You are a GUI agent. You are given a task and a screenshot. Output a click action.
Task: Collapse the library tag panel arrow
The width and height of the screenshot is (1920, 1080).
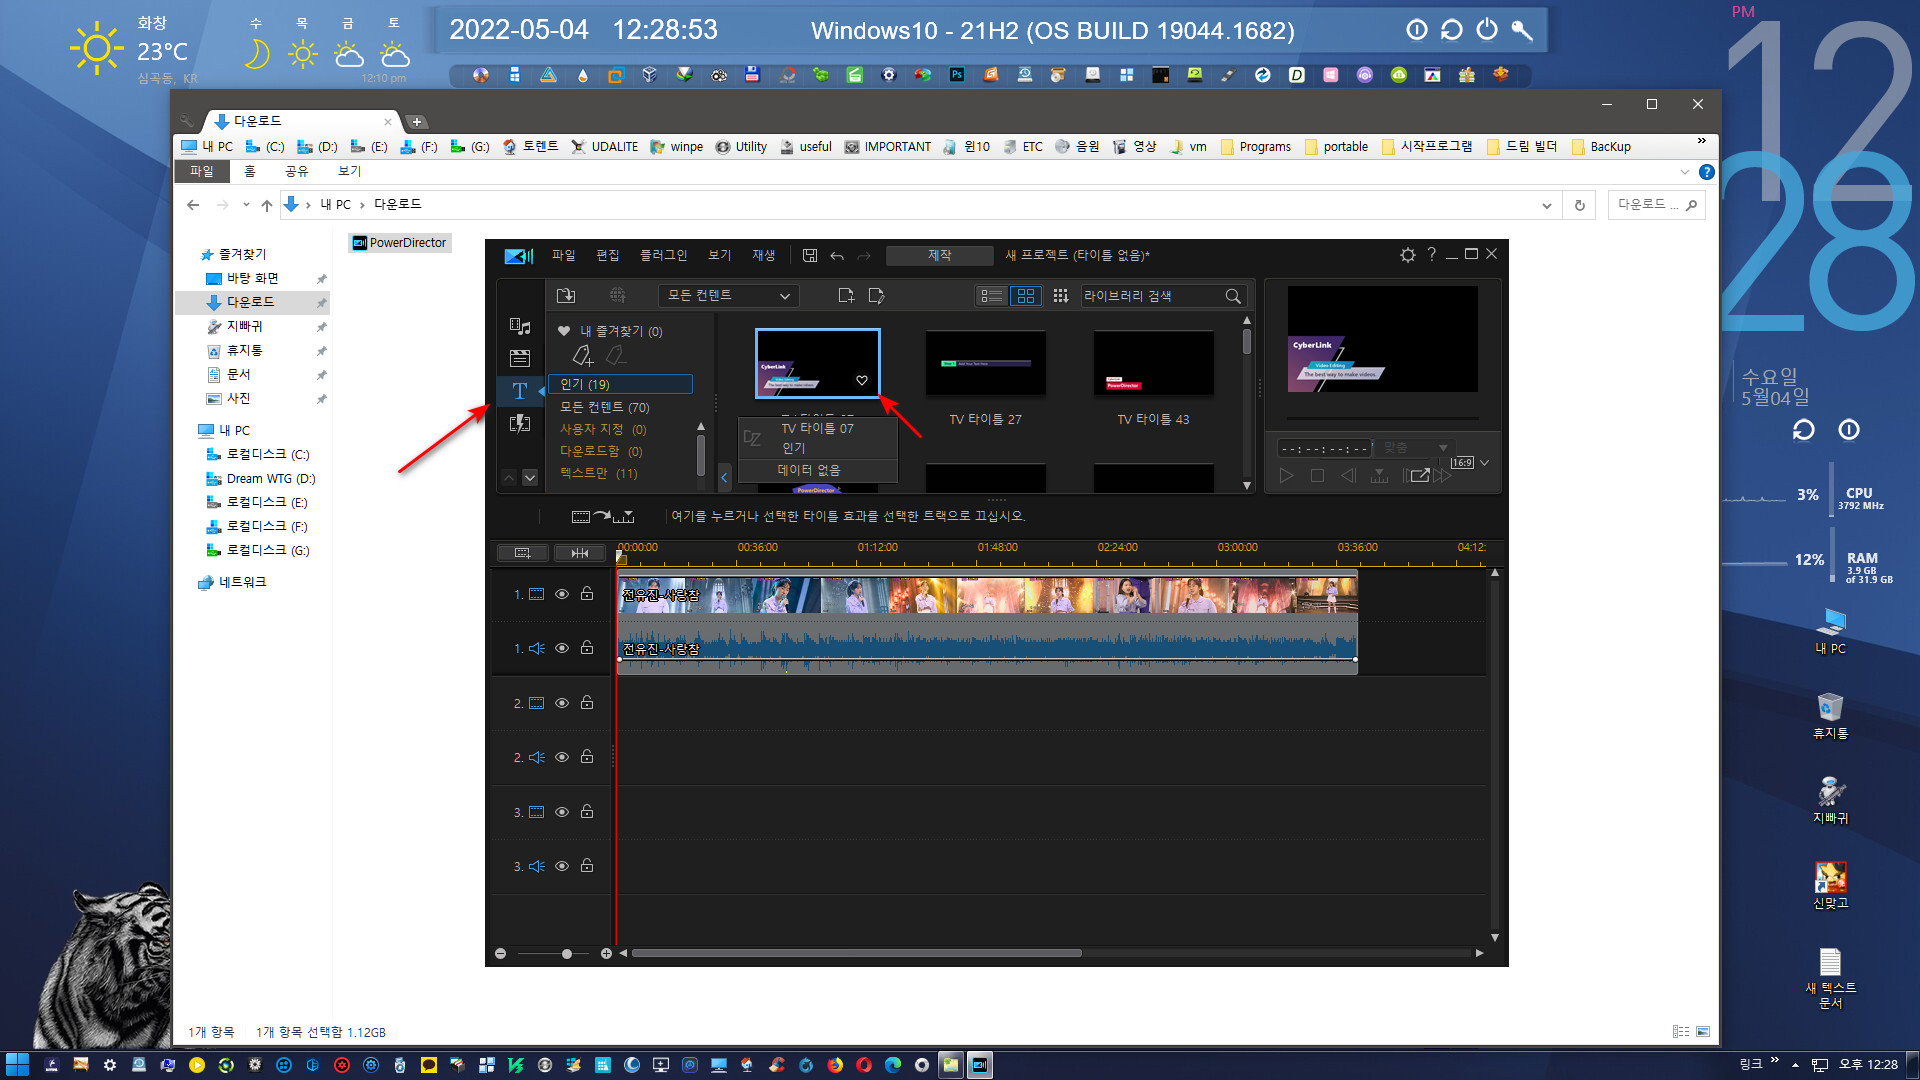[724, 478]
